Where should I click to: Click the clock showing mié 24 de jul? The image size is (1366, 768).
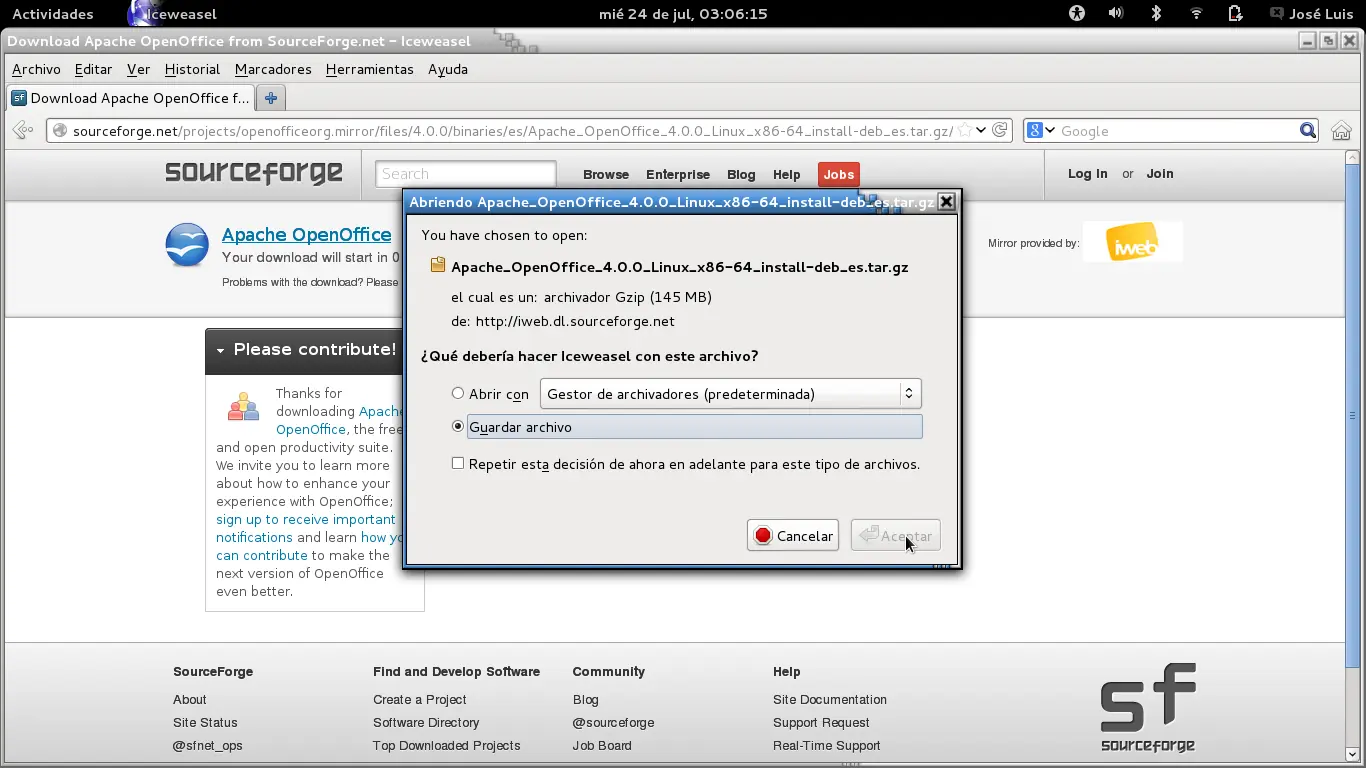pos(683,13)
